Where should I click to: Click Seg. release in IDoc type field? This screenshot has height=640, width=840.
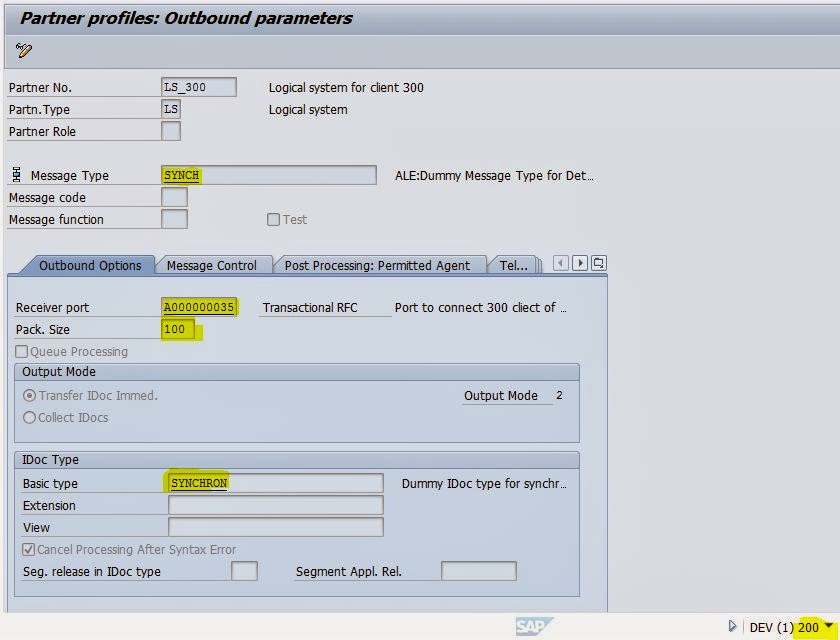click(x=244, y=571)
